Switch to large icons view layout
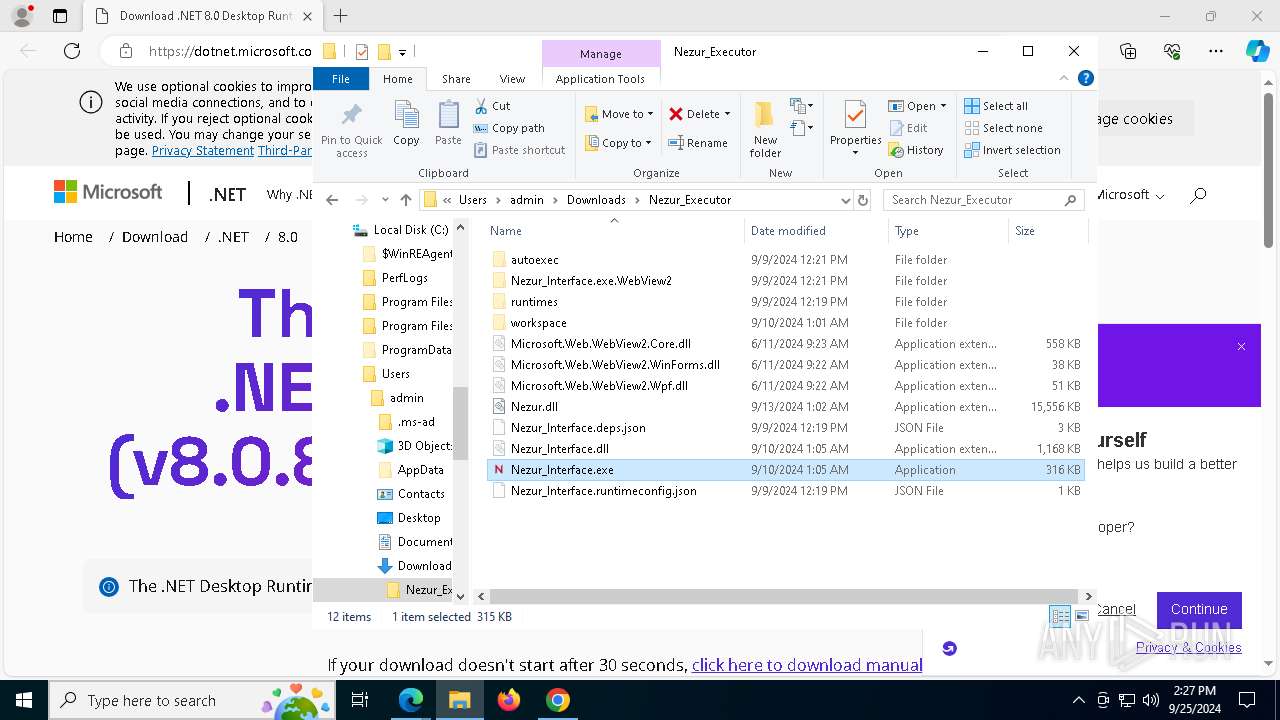 [x=1081, y=616]
